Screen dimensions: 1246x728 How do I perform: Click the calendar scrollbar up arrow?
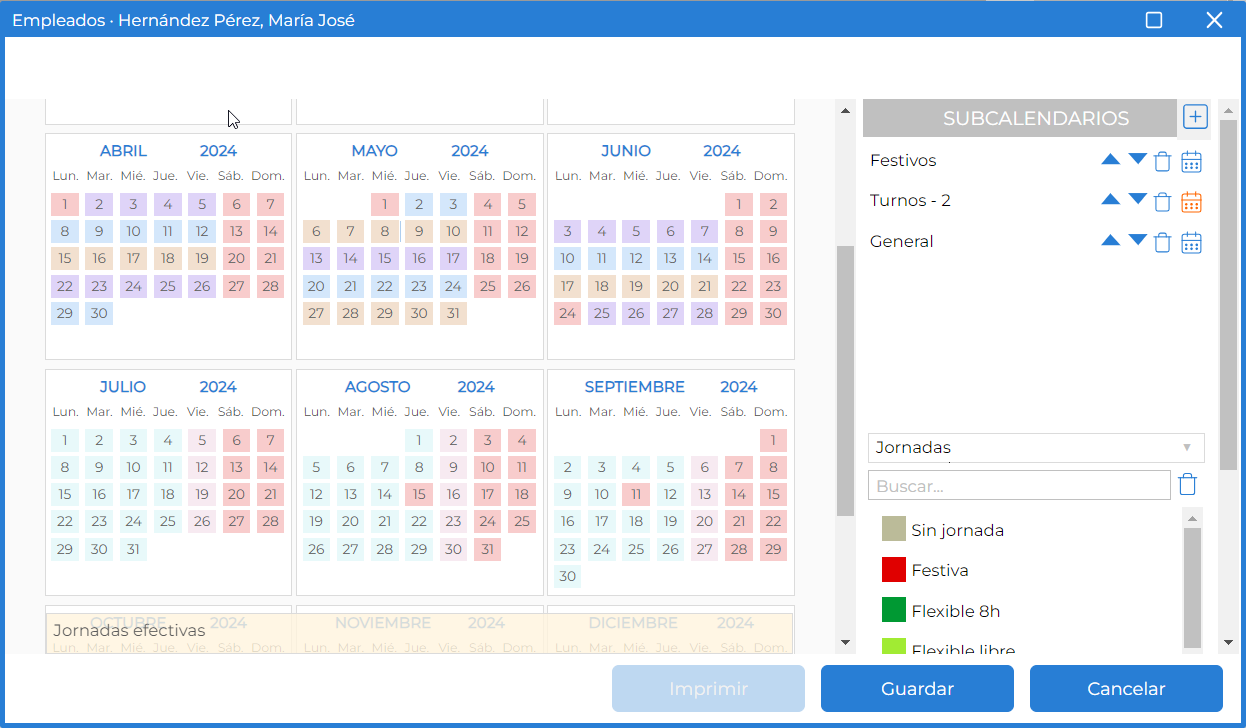point(845,111)
